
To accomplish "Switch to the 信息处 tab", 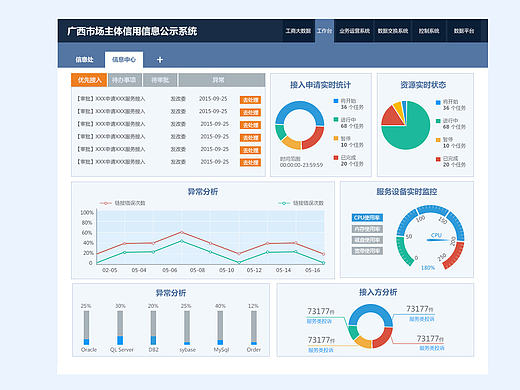I will coord(84,60).
